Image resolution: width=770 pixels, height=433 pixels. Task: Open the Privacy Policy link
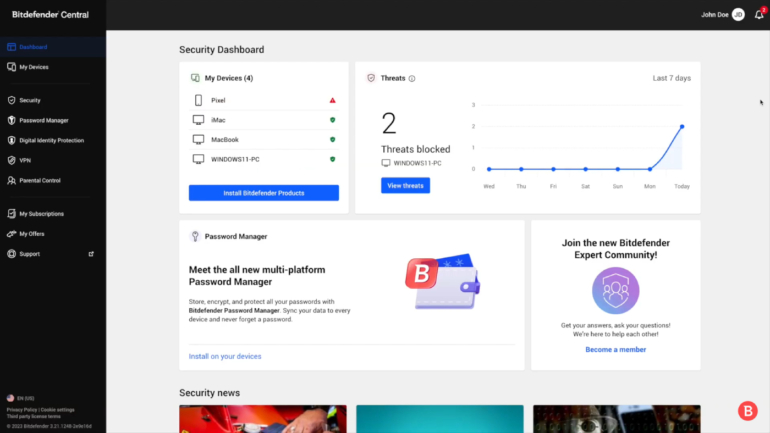[x=22, y=410]
